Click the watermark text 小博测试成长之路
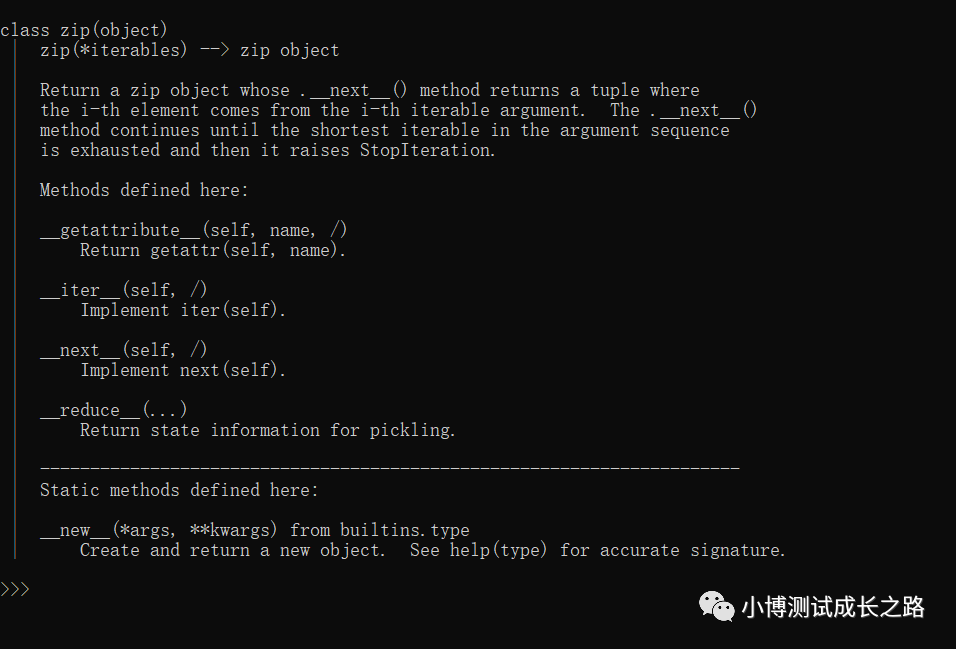The image size is (956, 649). (833, 607)
